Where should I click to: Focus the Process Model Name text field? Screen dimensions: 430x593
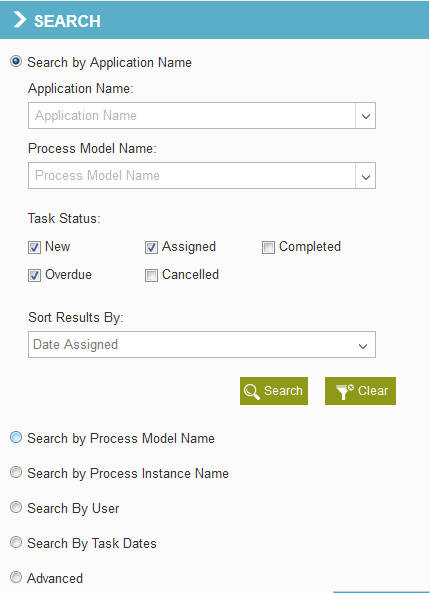[192, 176]
